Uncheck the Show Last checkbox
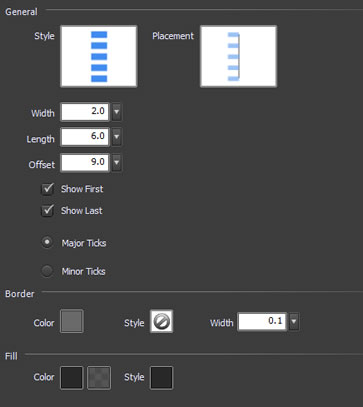The width and height of the screenshot is (363, 407). 47,211
